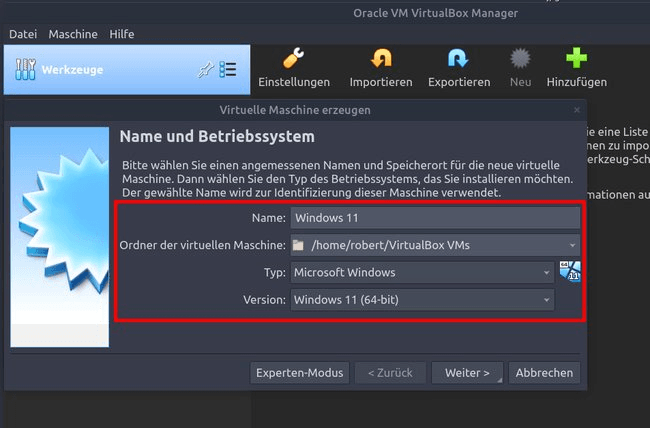This screenshot has height=428, width=650.
Task: Click the green Hinzufügen plus icon
Action: click(x=576, y=59)
